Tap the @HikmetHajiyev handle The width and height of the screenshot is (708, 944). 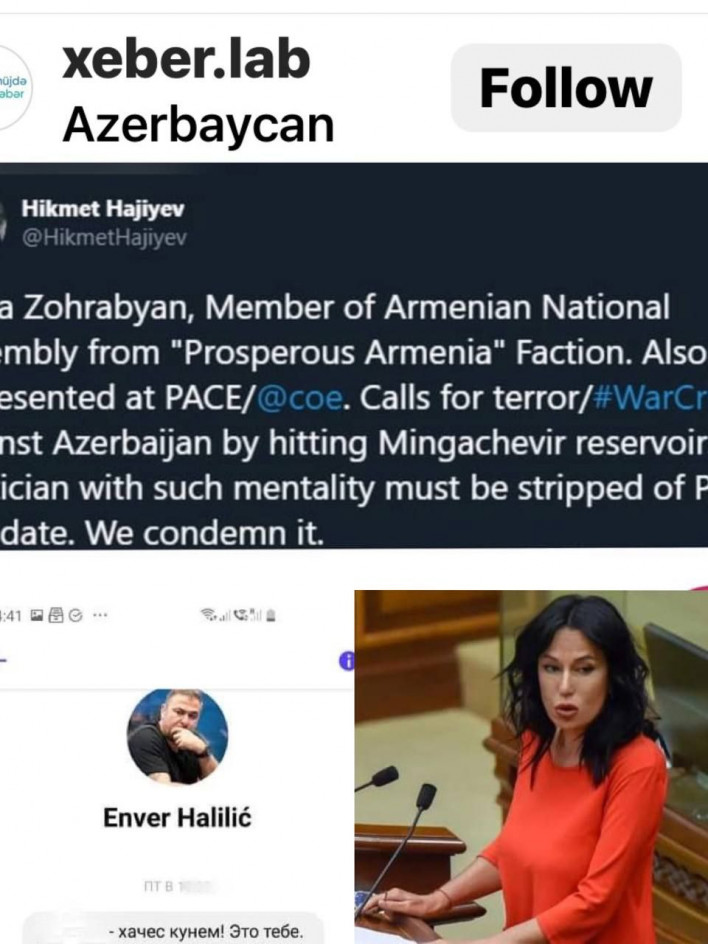pos(104,238)
